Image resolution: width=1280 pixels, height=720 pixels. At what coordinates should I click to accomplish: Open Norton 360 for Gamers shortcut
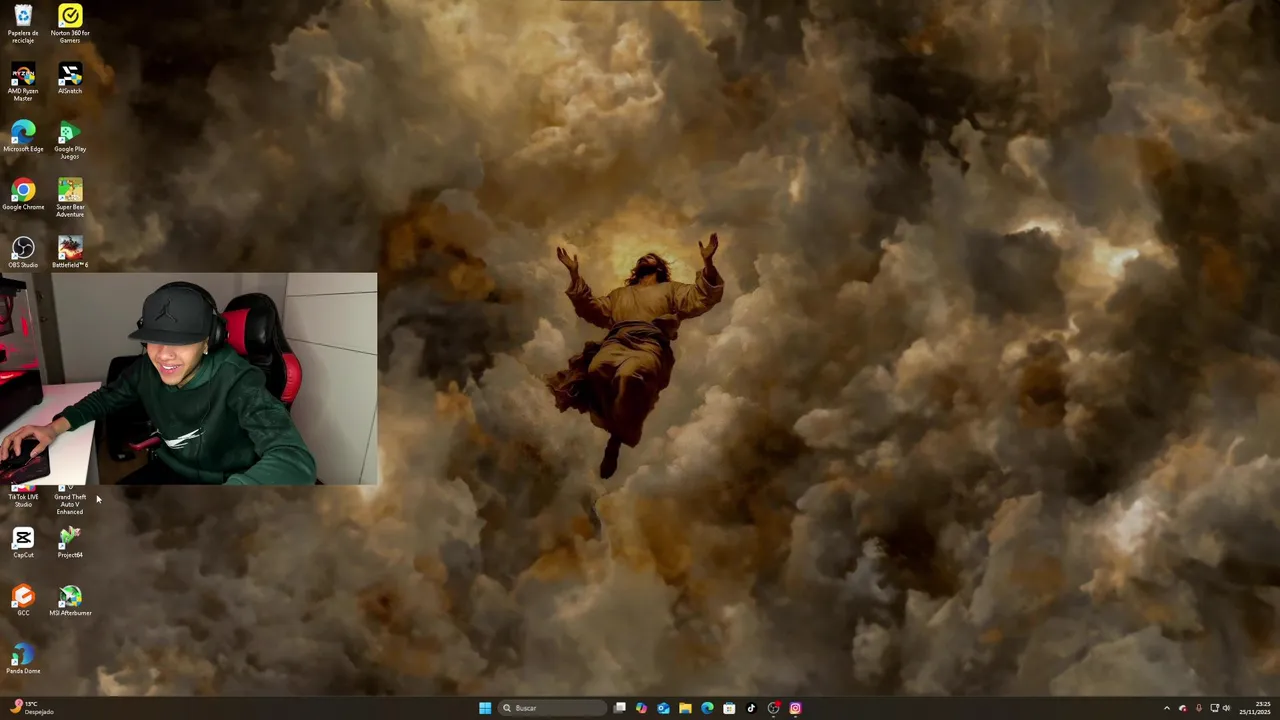pos(70,23)
